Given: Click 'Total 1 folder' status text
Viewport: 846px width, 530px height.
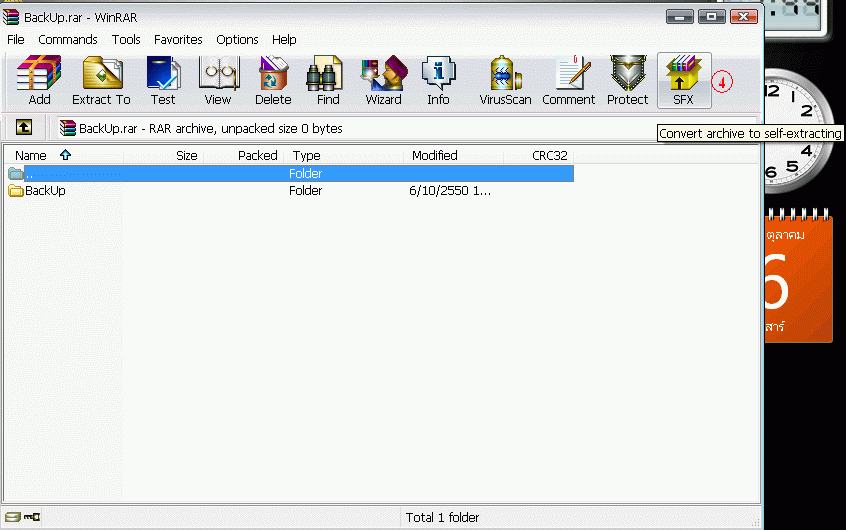Looking at the screenshot, I should pyautogui.click(x=442, y=518).
